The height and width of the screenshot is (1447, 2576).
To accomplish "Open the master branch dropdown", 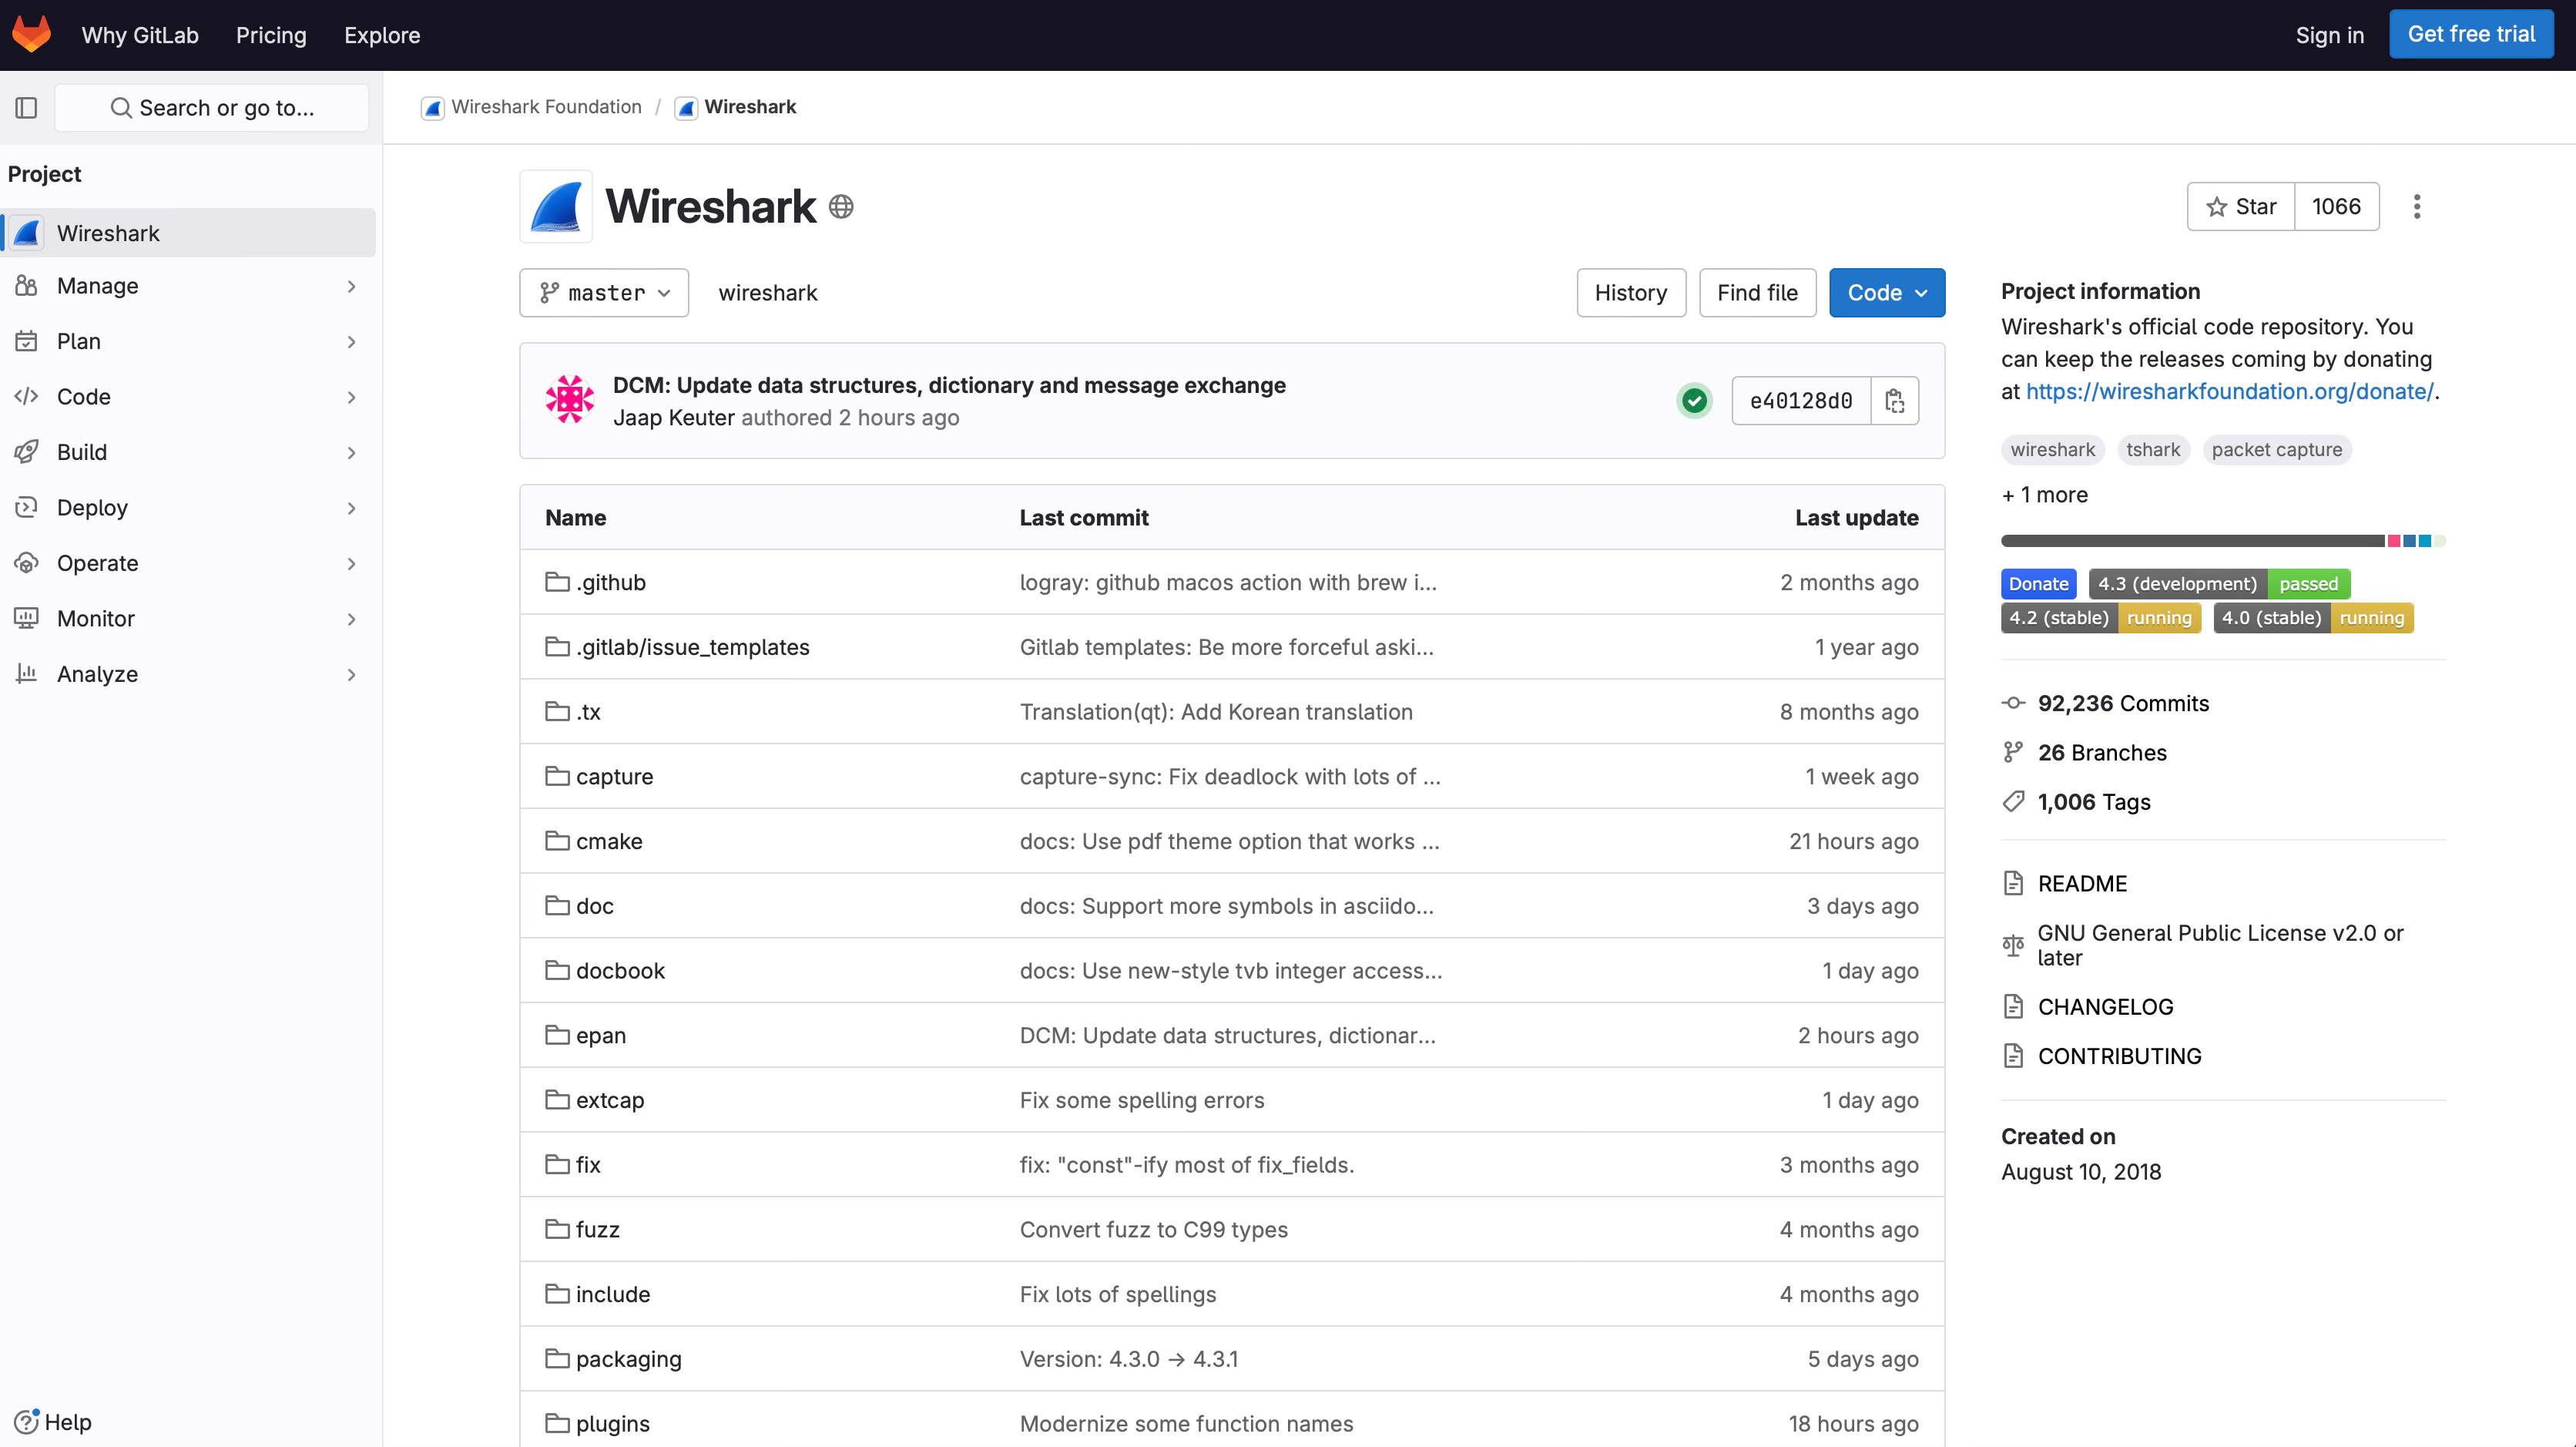I will 604,293.
